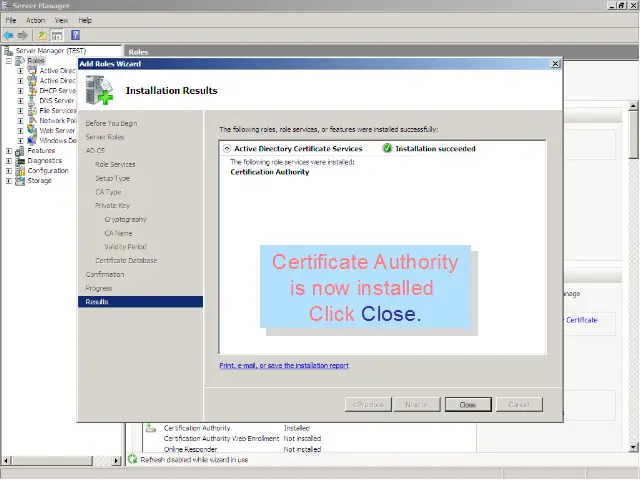Image resolution: width=640 pixels, height=480 pixels.
Task: Expand the DNS Server tree node
Action: coord(20,100)
